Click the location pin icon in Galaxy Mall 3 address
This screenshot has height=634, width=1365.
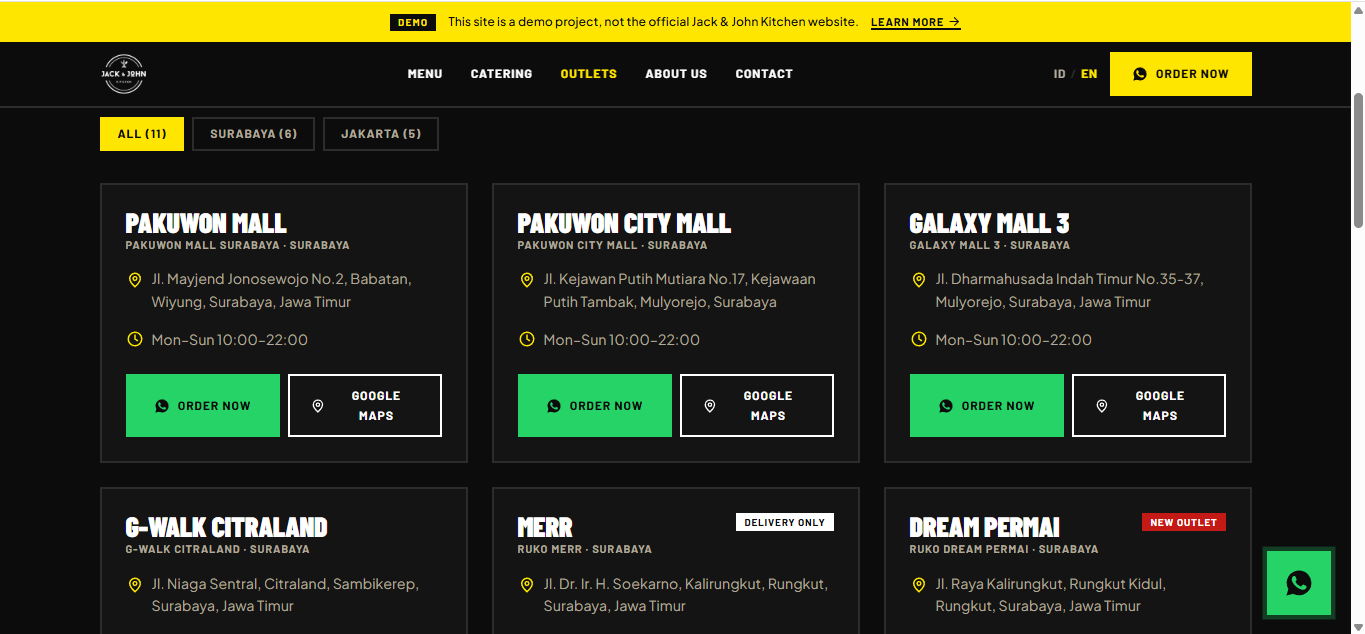919,280
